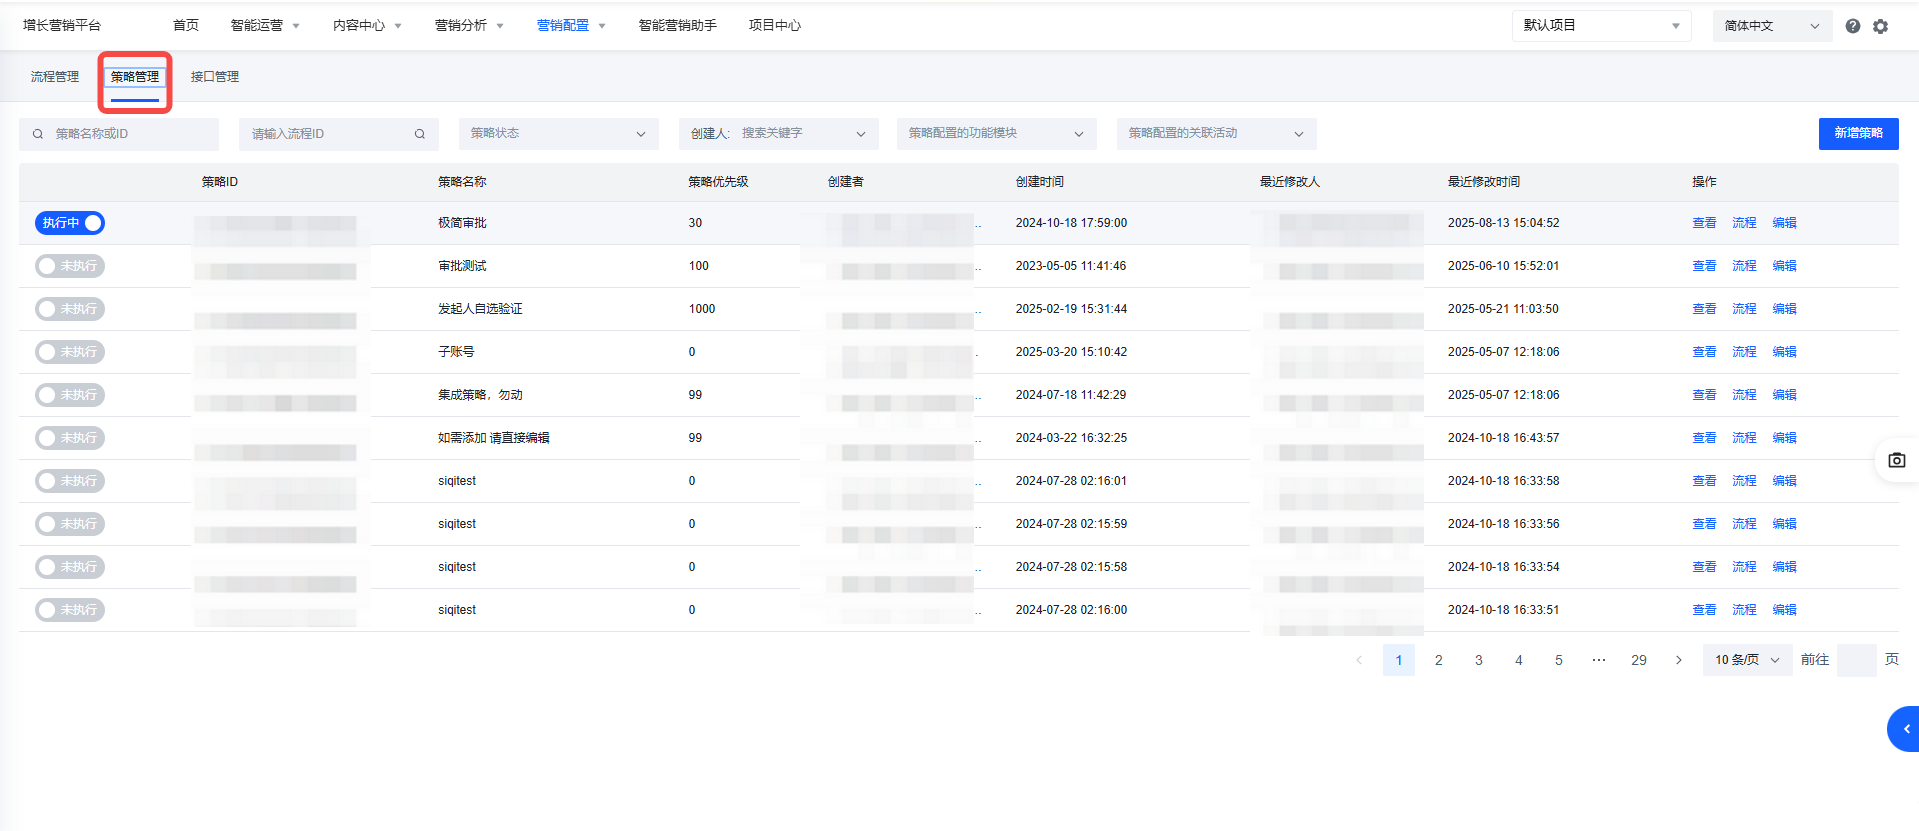Click magnifier icon in strategy name search

tap(38, 134)
